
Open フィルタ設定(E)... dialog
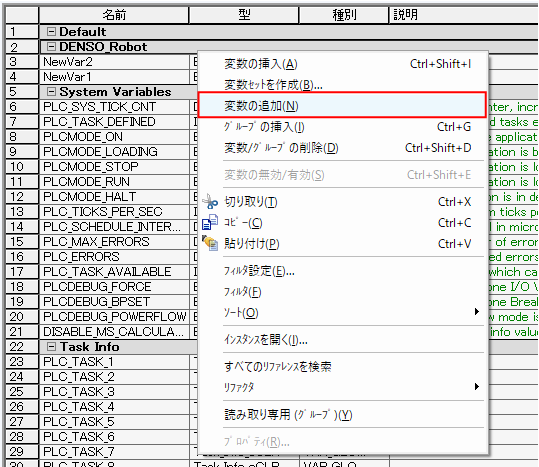342,271
